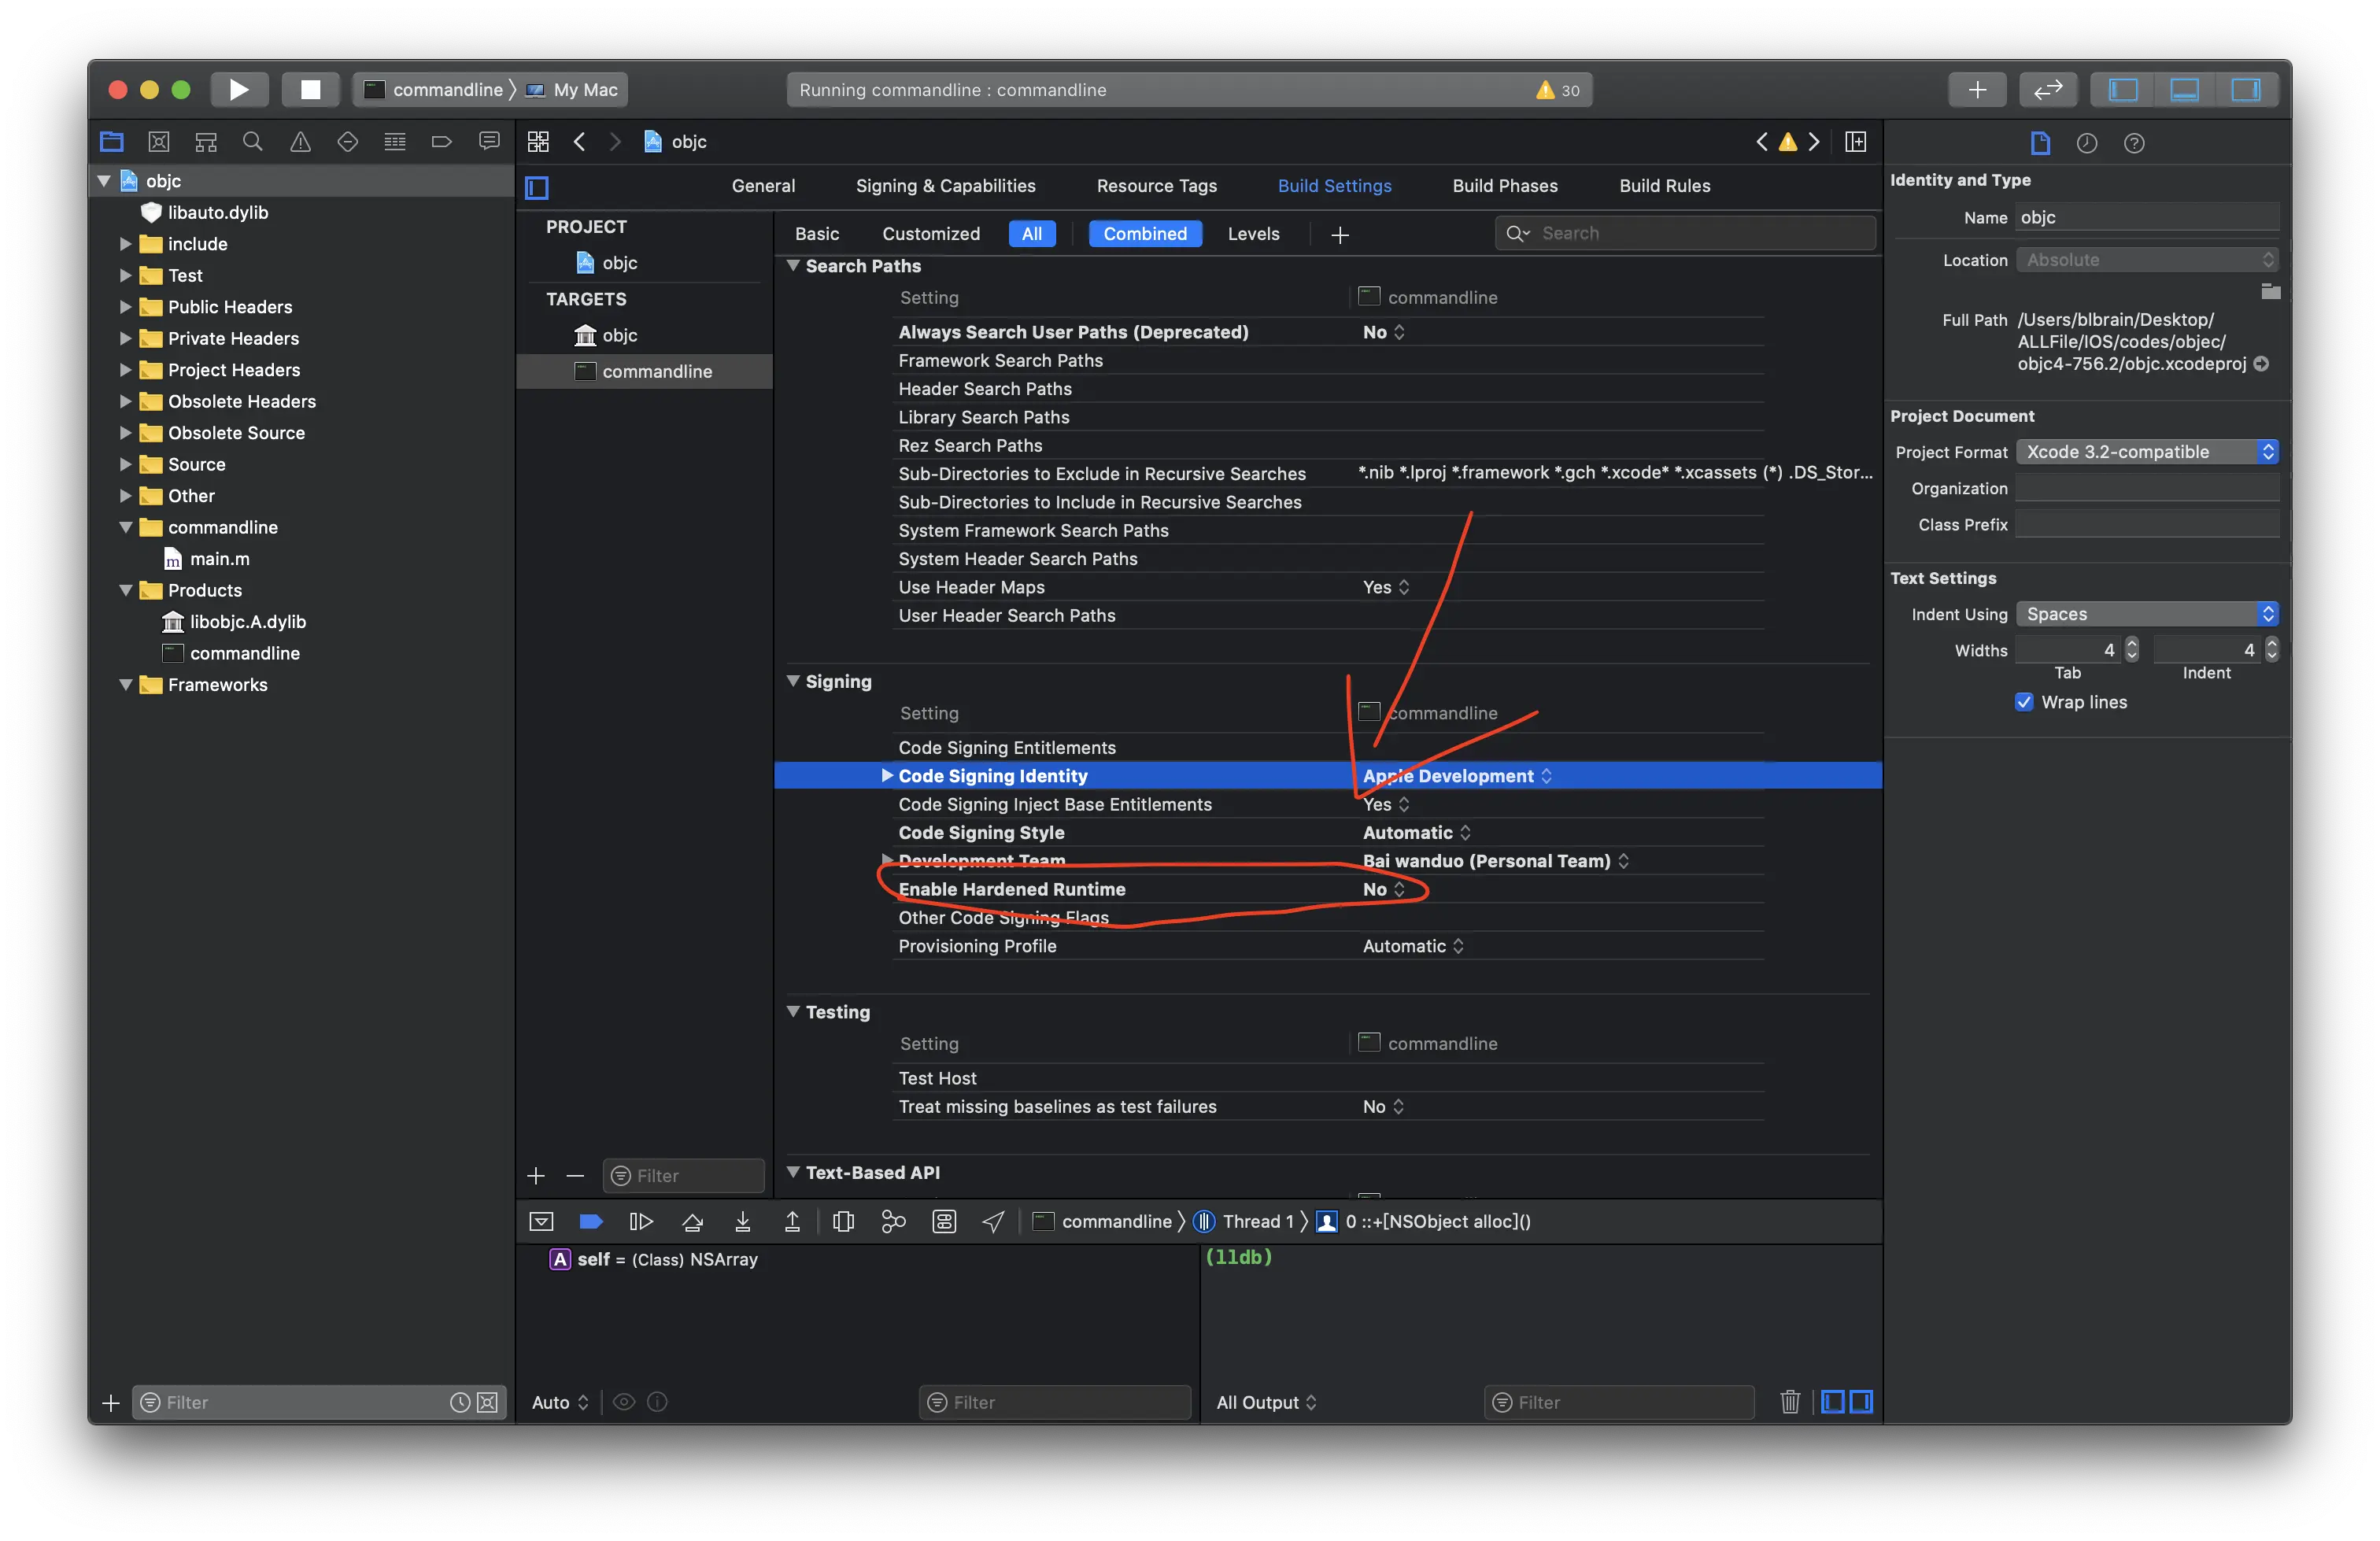The width and height of the screenshot is (2380, 1541).
Task: Click the Levels filter button
Action: [1253, 234]
